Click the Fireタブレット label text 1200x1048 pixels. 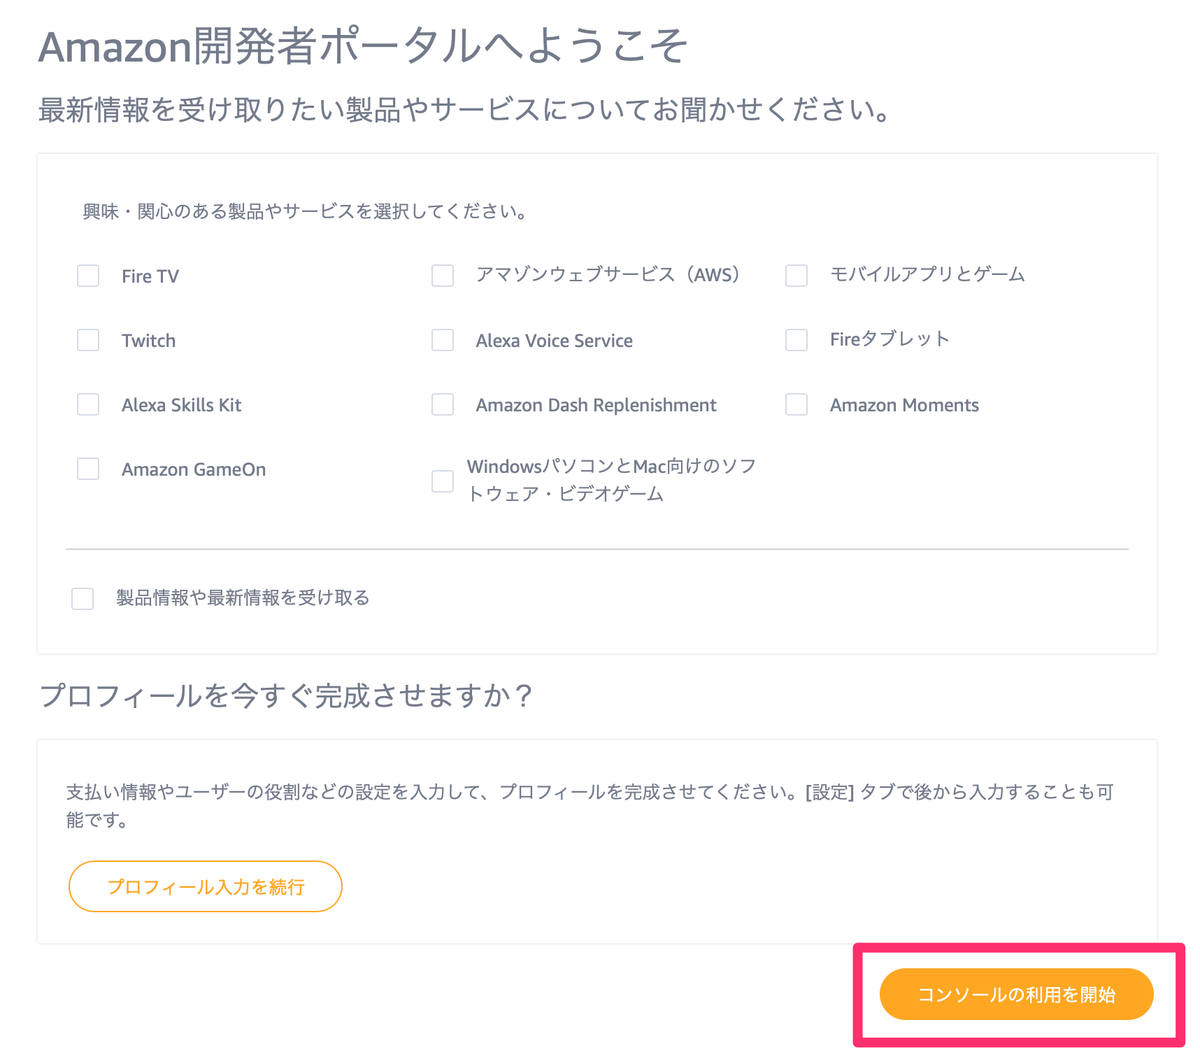point(888,338)
